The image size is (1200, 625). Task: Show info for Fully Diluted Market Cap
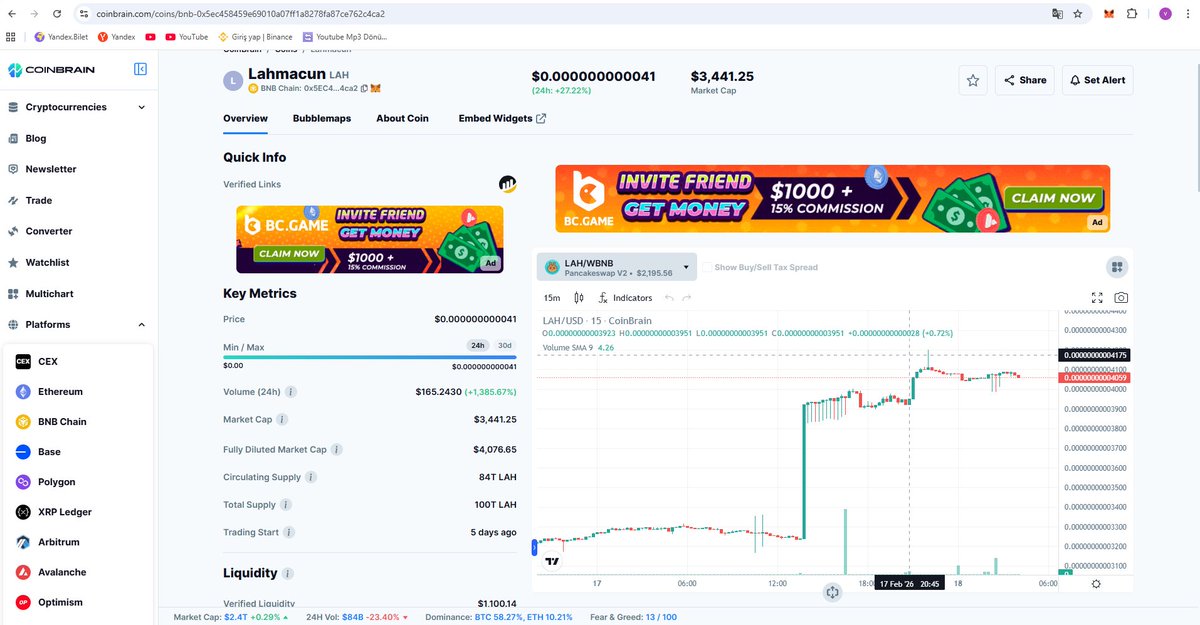(x=336, y=450)
